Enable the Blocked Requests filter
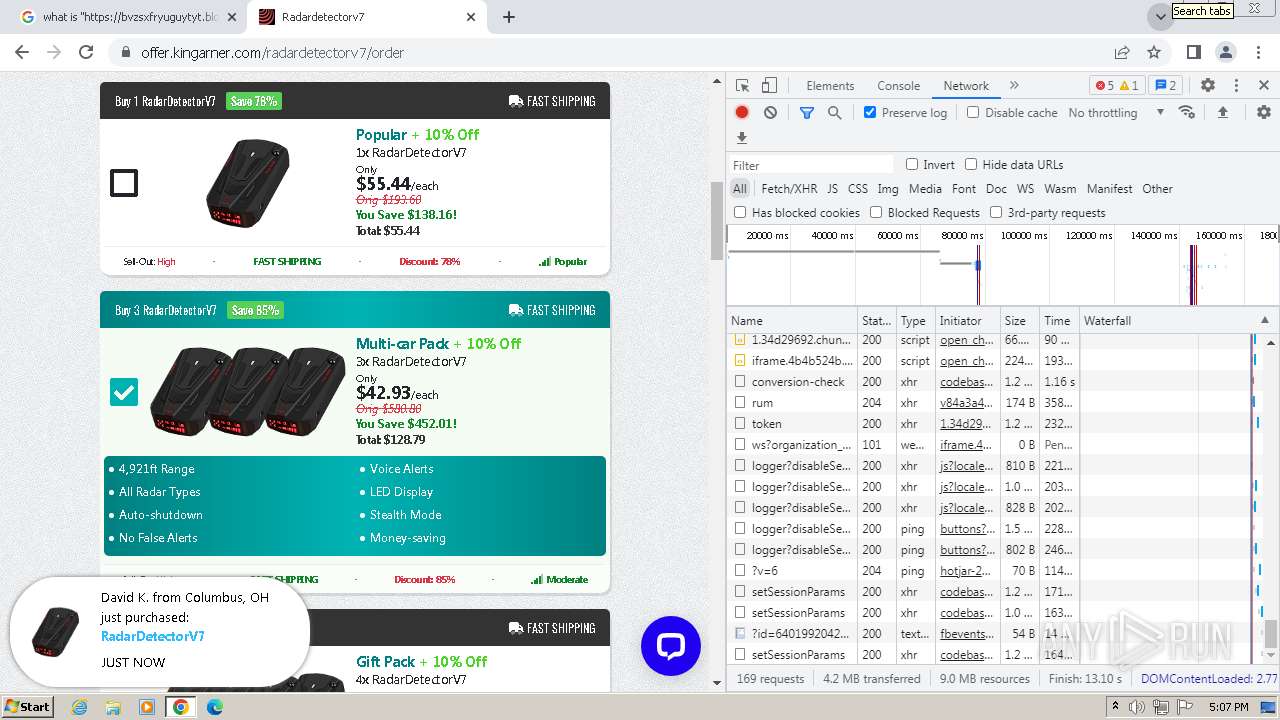The image size is (1280, 720). coord(876,213)
